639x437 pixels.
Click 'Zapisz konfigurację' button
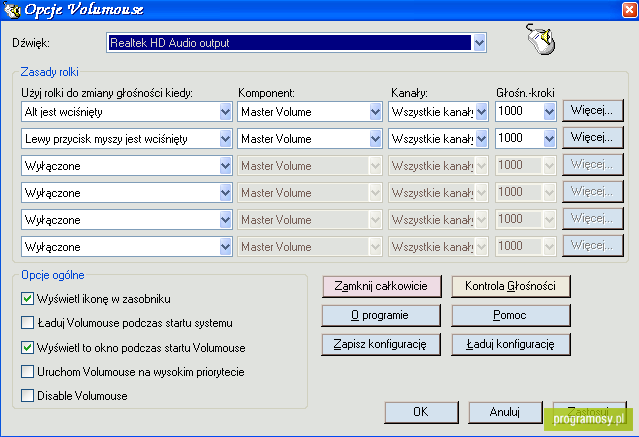[381, 344]
